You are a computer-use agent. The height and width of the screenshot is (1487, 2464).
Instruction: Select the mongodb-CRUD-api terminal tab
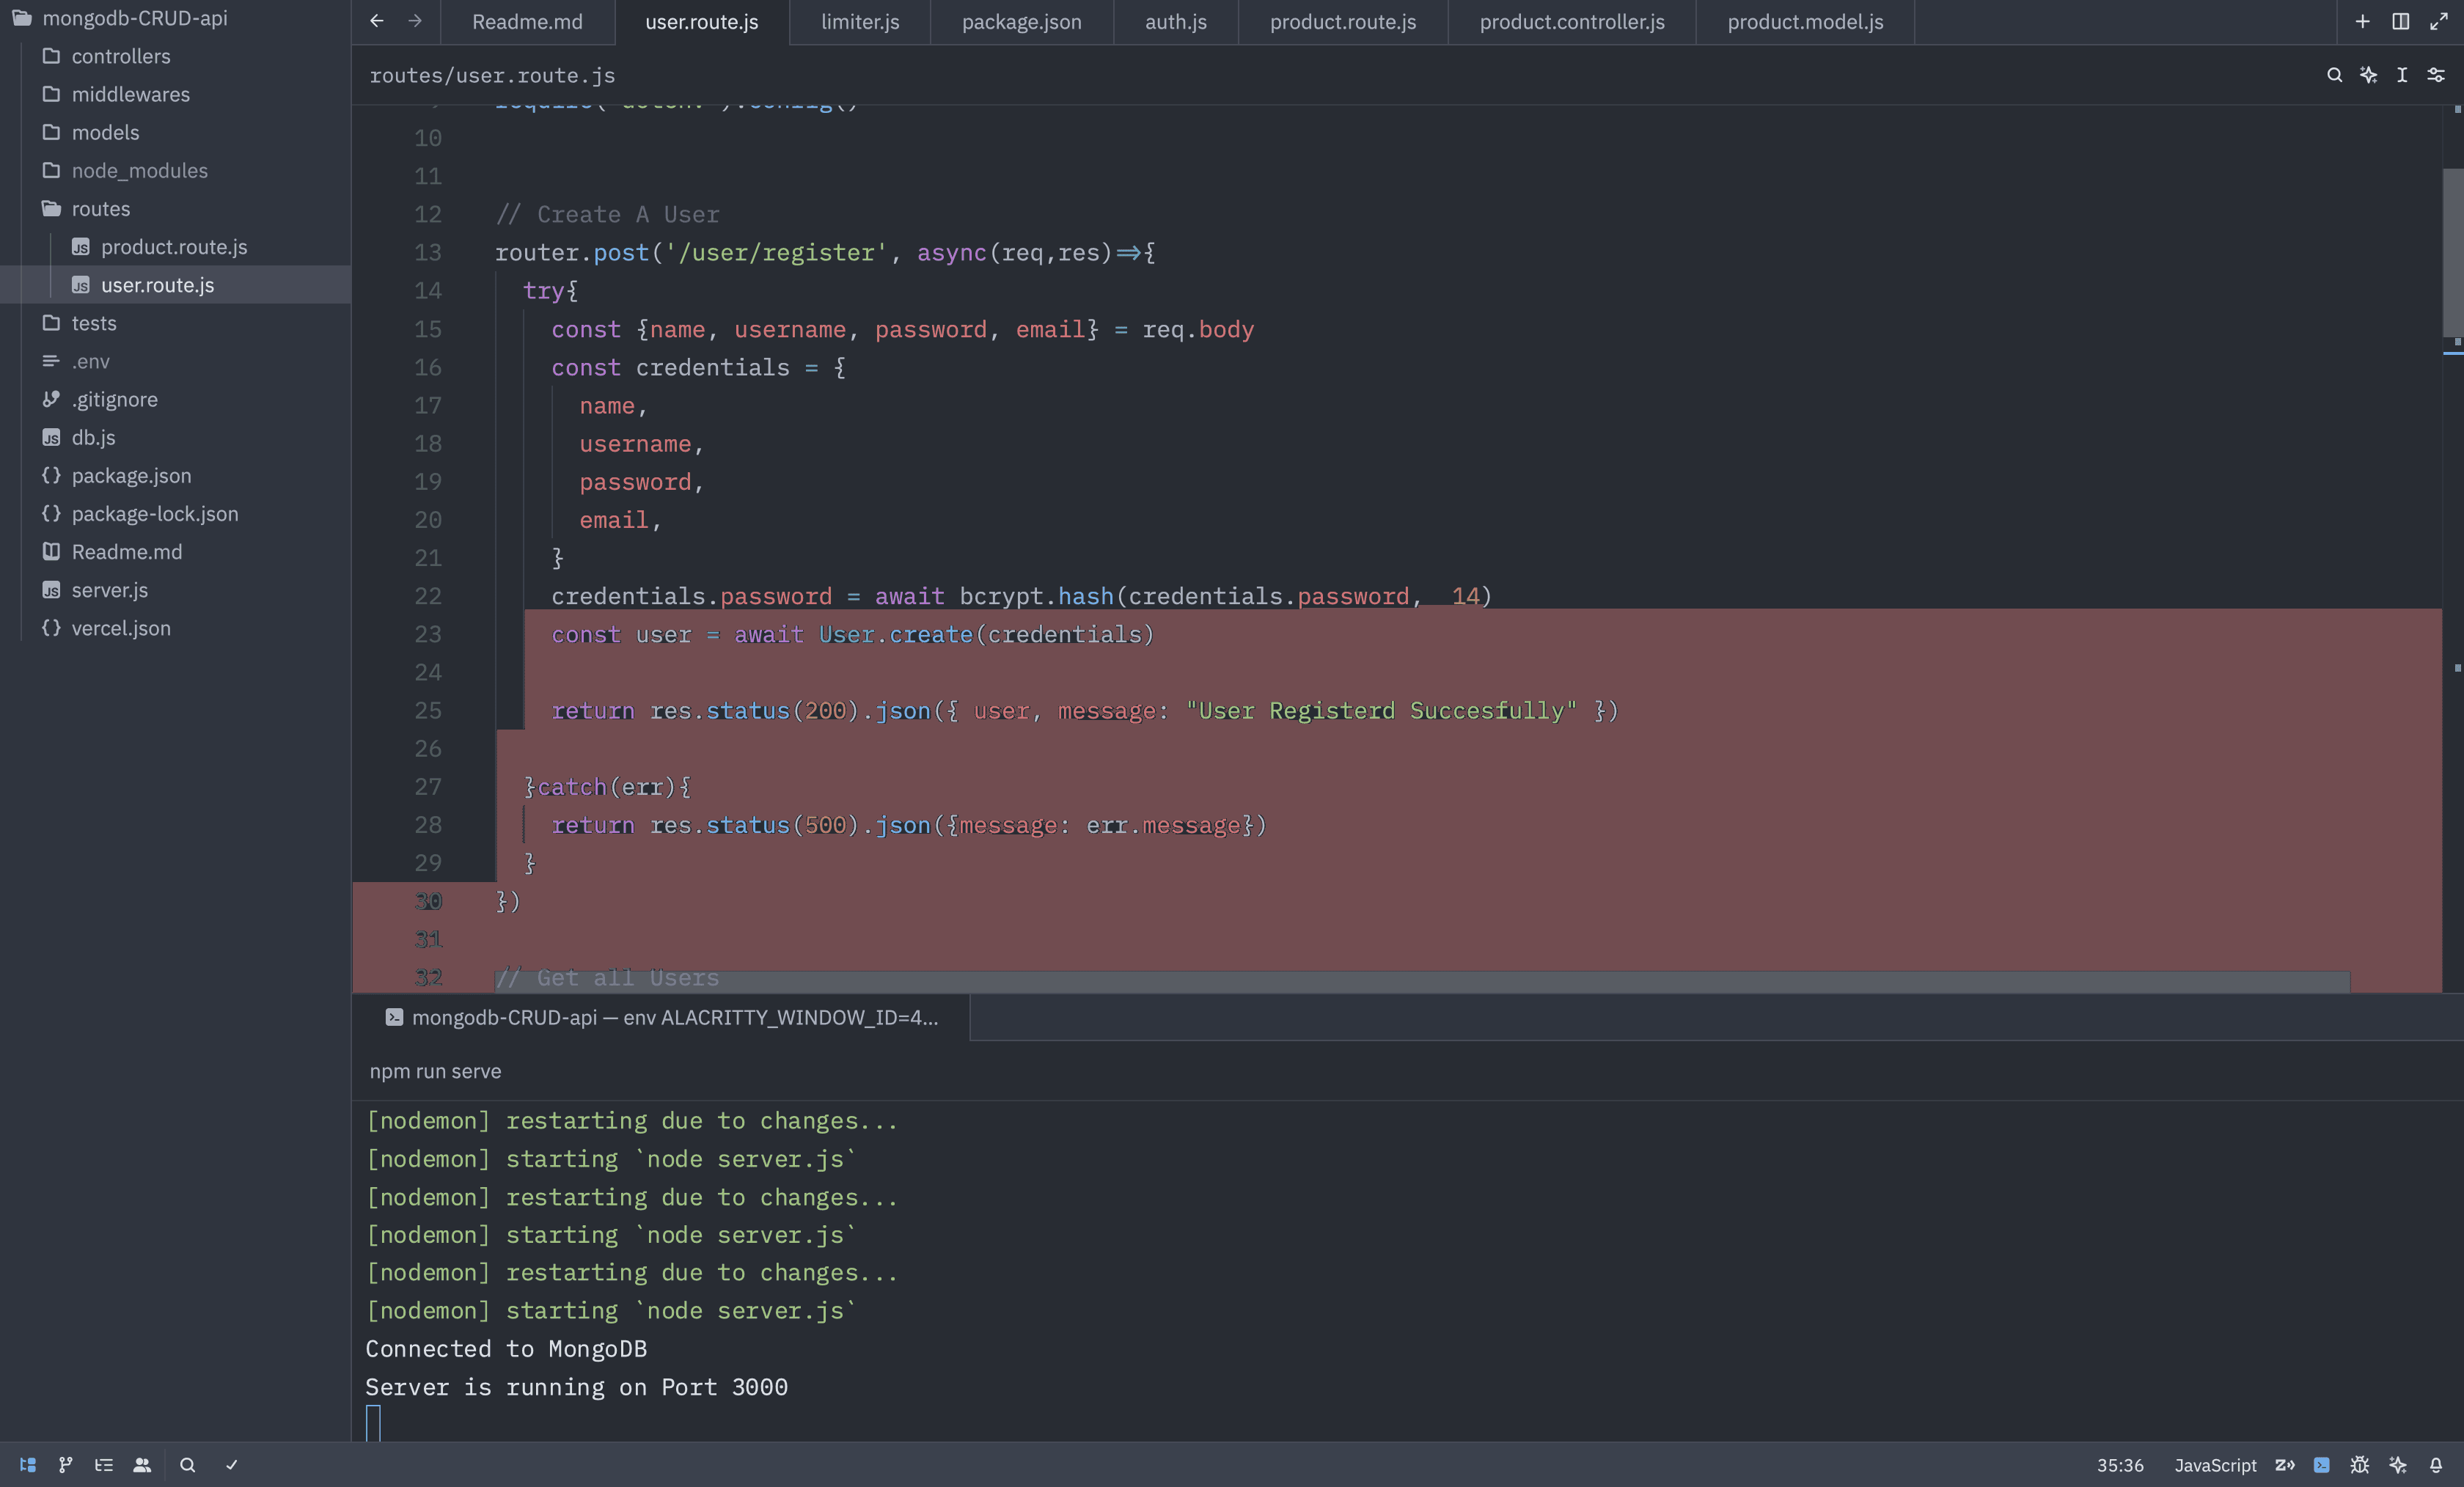(x=661, y=1017)
